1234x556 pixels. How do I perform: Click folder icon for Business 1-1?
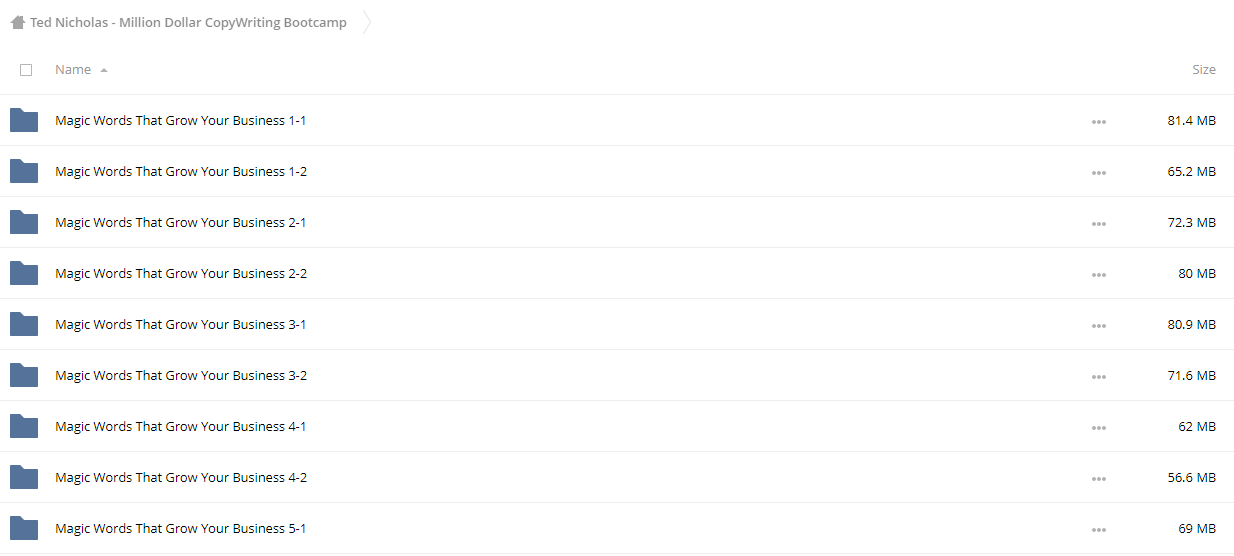(x=24, y=120)
